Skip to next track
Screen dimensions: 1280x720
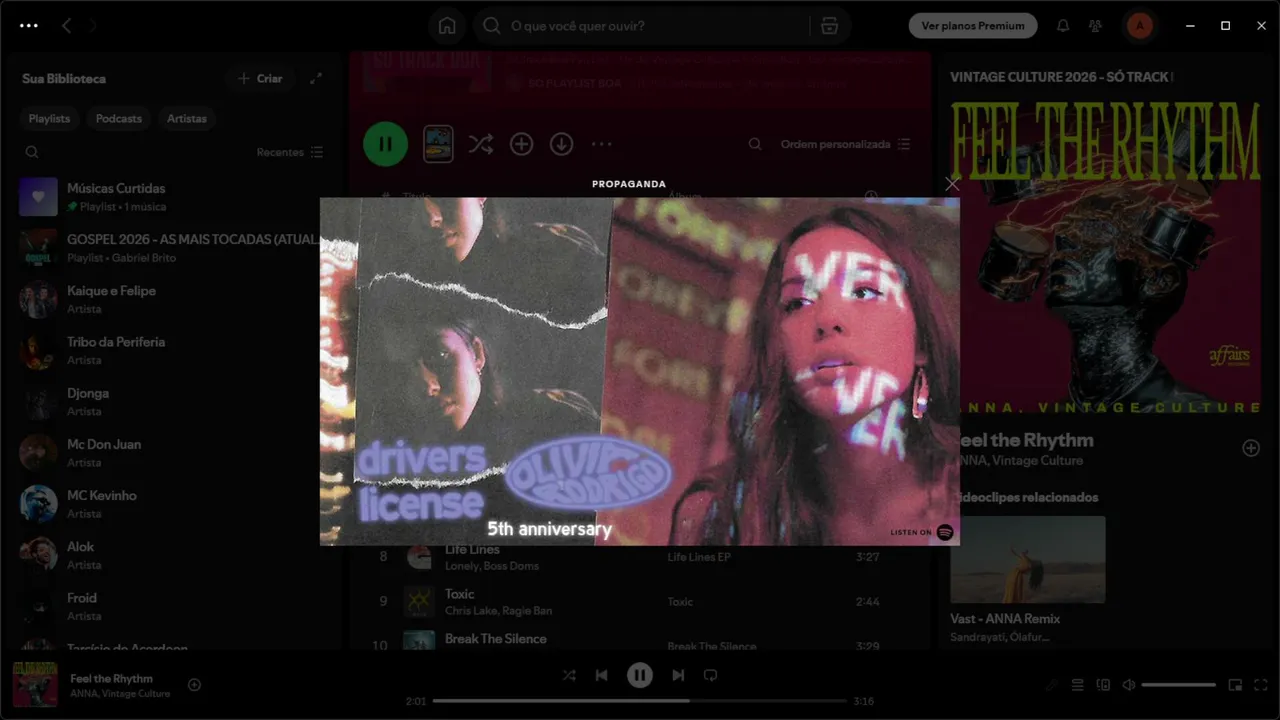pyautogui.click(x=678, y=675)
